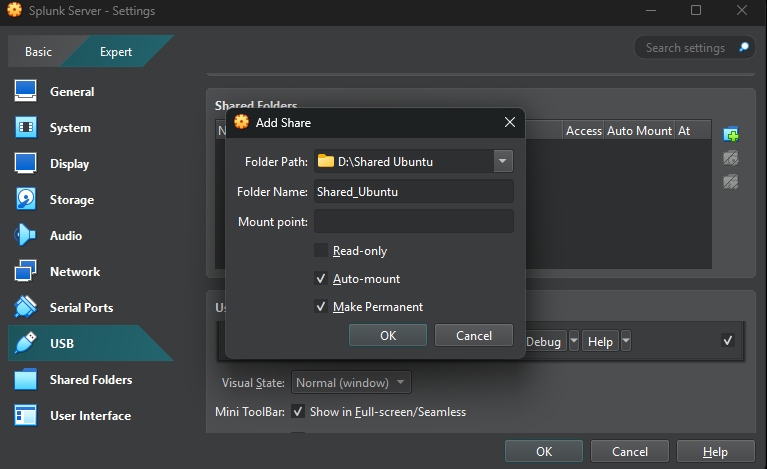Click the Storage disk icon

[x=25, y=200]
